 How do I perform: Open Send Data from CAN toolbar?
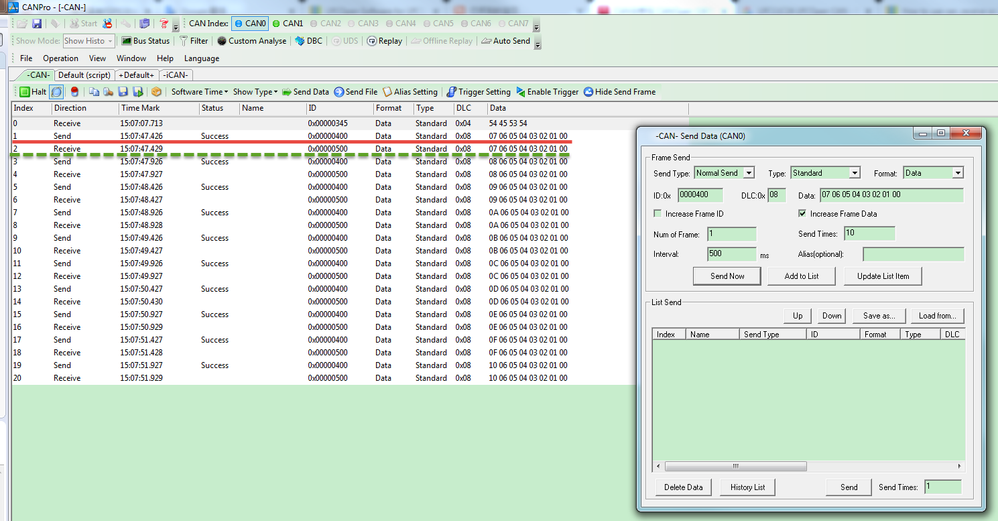pyautogui.click(x=306, y=92)
